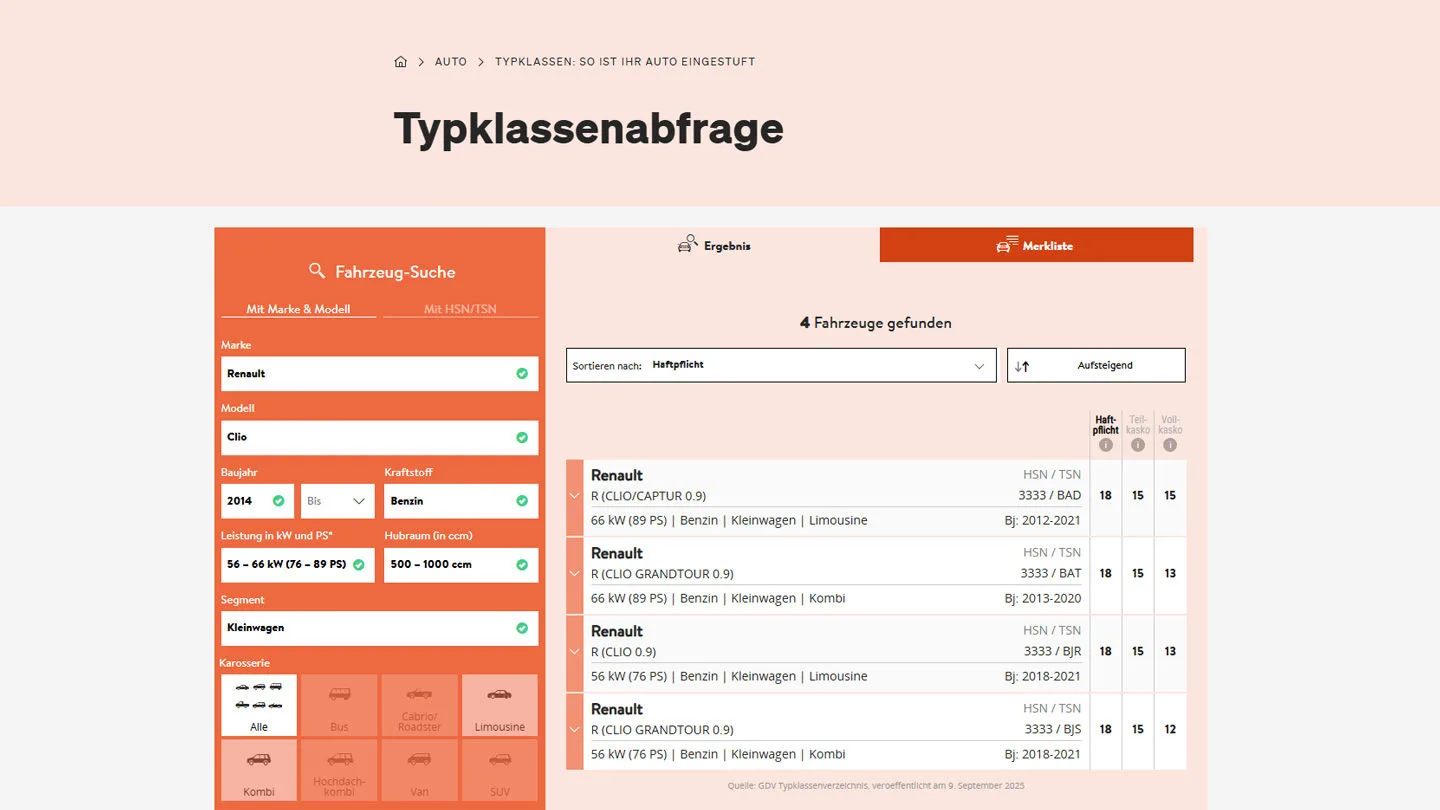
Task: Open Typklassen breadcrumb link
Action: coord(624,62)
